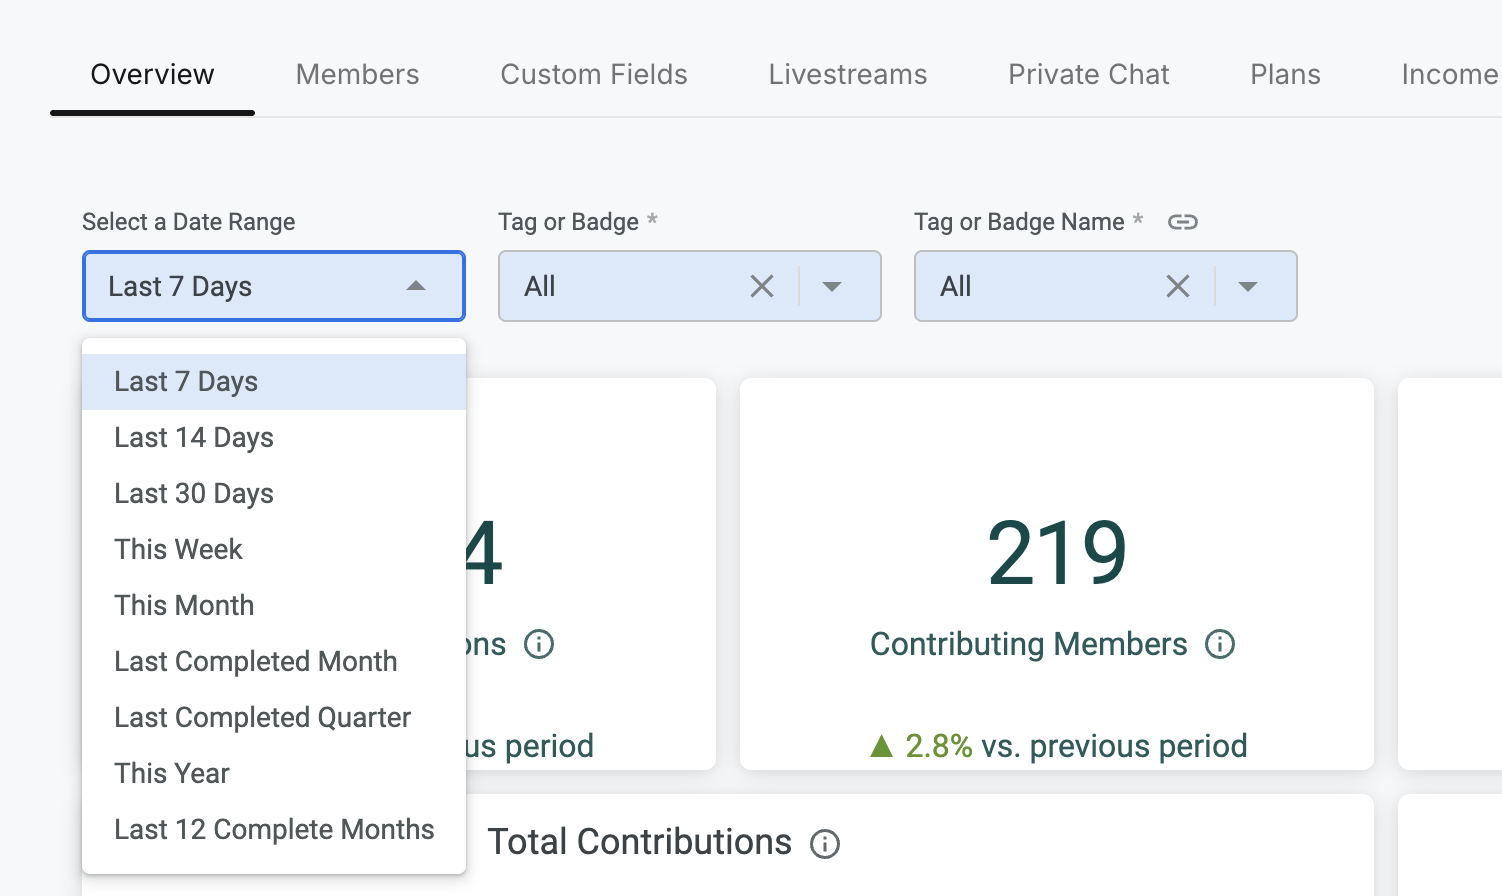Go to the Livestreams tab
Viewport: 1502px width, 896px height.
tap(847, 75)
